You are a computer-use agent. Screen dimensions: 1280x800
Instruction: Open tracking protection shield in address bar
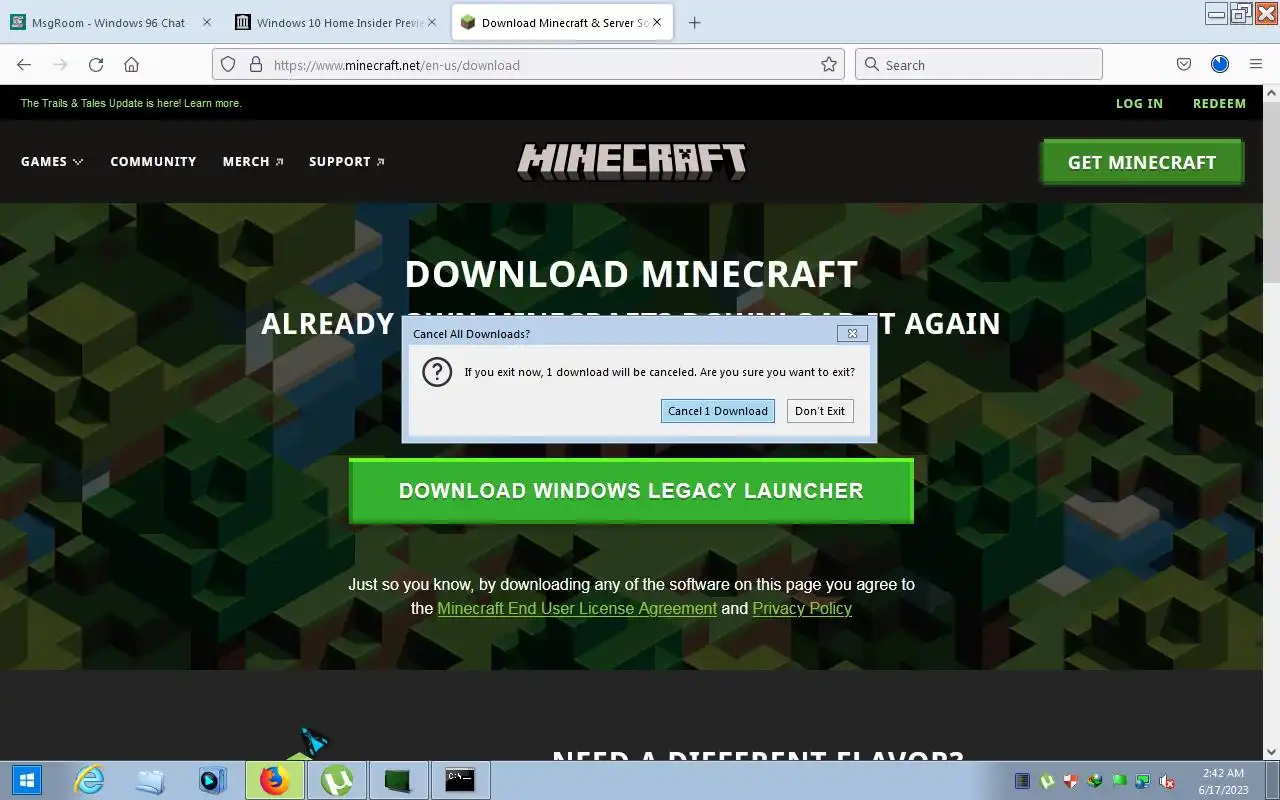coord(228,65)
